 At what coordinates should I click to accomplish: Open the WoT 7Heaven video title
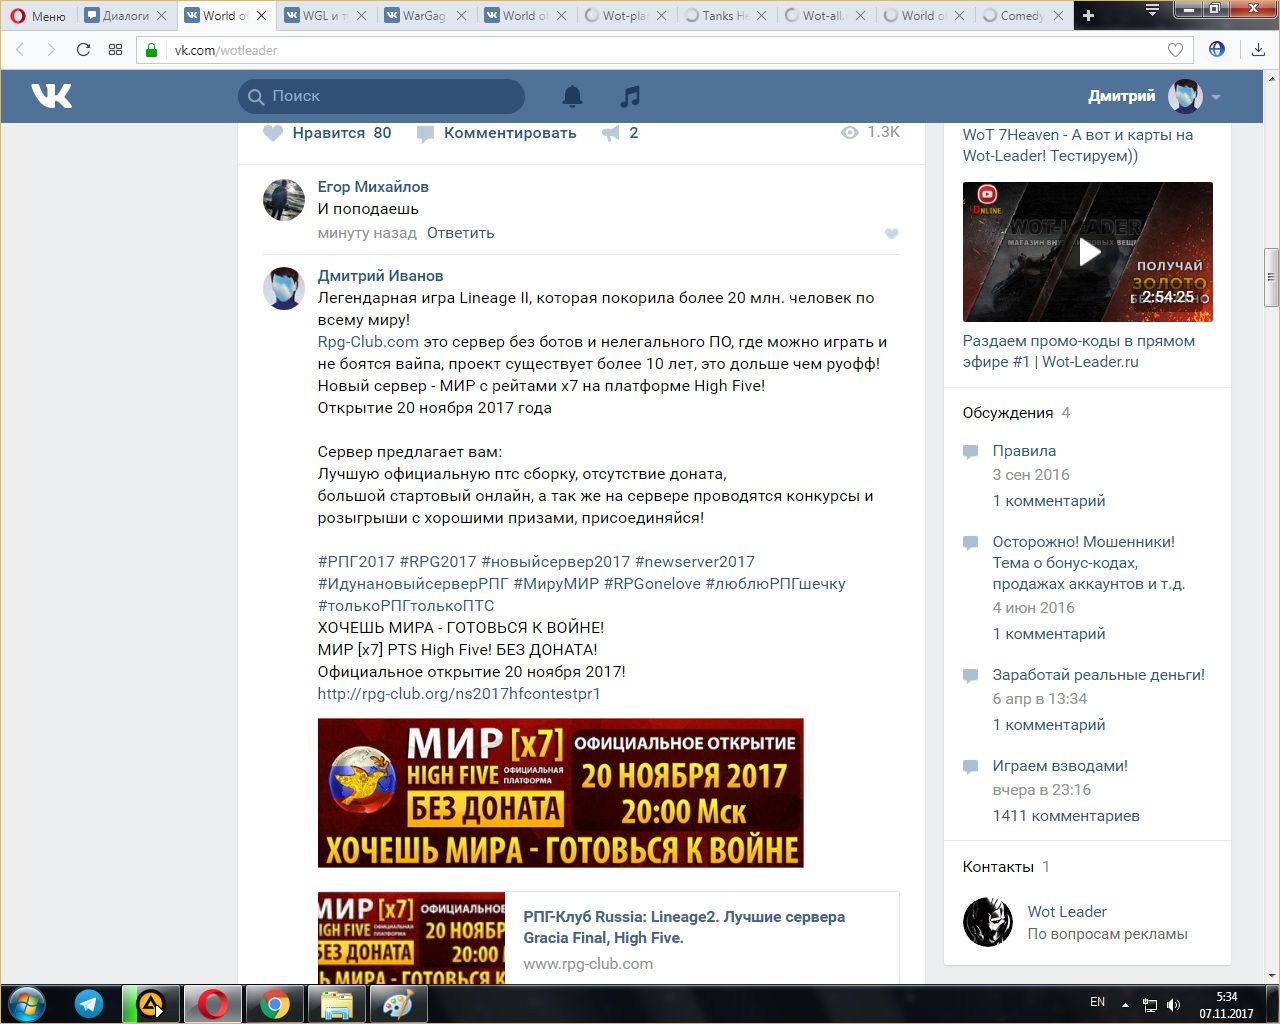point(1078,145)
